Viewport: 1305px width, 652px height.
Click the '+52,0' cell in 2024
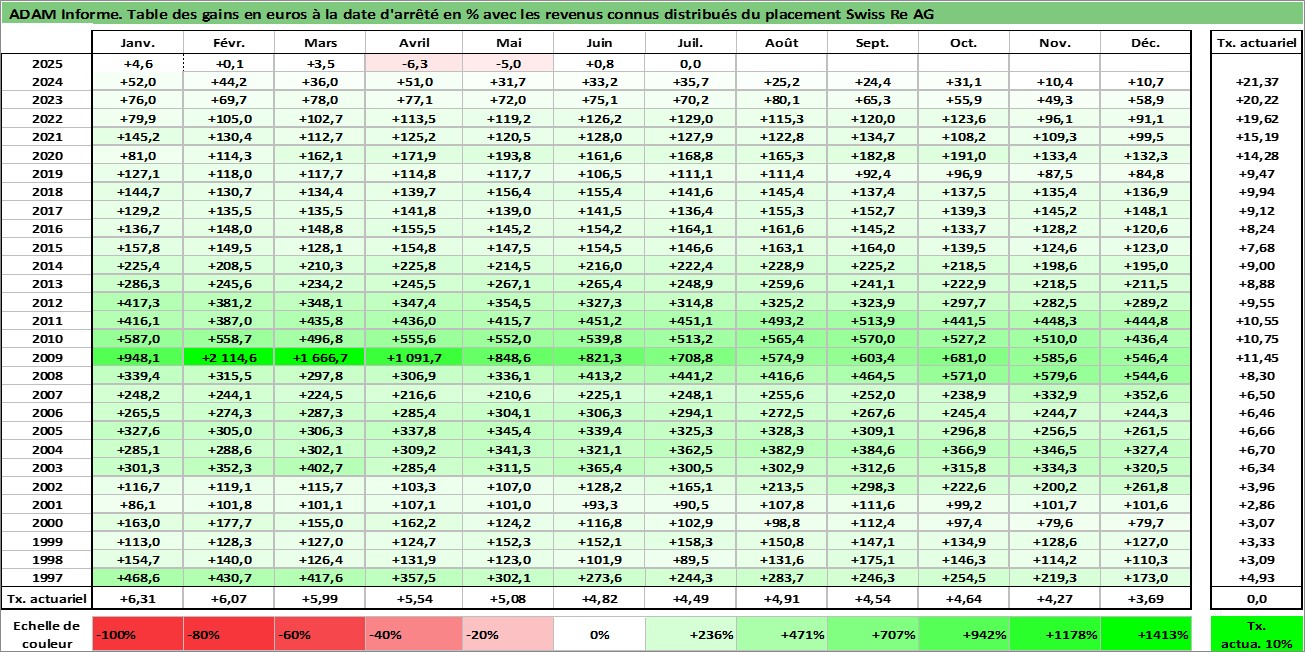point(138,82)
